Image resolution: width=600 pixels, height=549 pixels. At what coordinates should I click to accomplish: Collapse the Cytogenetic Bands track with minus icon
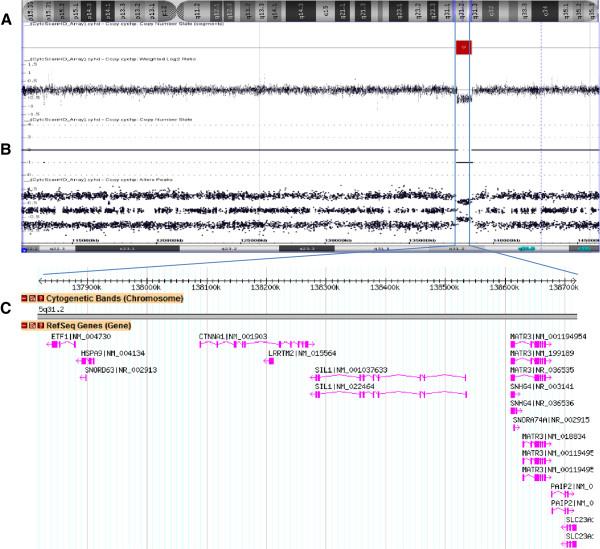click(x=24, y=298)
